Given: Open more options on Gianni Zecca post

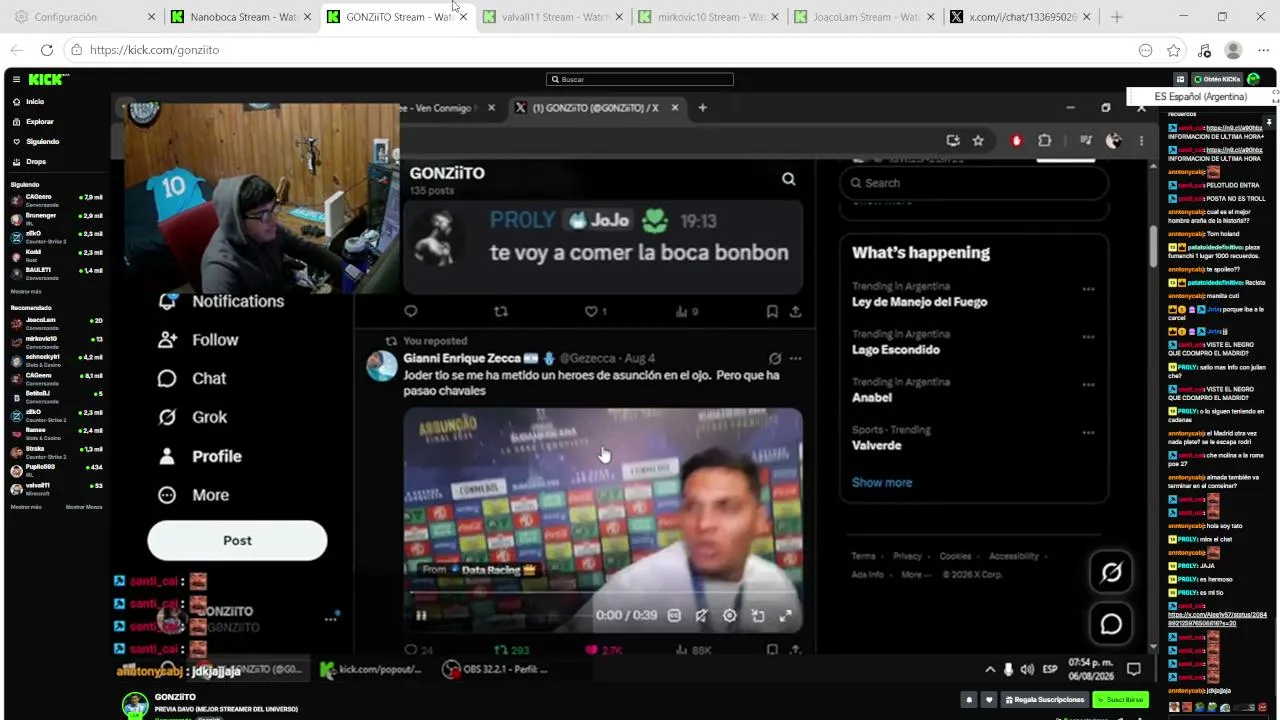Looking at the screenshot, I should coord(795,358).
